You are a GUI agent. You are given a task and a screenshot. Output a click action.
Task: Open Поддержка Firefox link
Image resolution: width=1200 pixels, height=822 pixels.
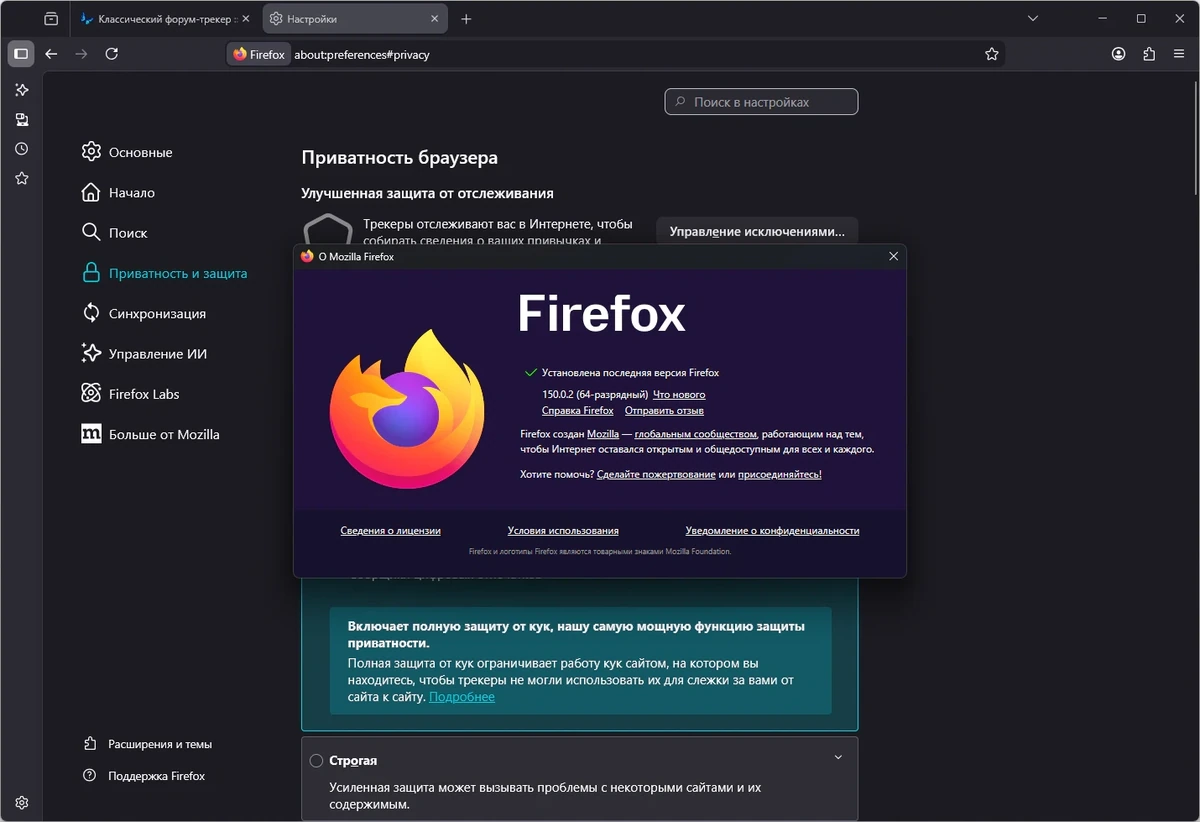(143, 776)
